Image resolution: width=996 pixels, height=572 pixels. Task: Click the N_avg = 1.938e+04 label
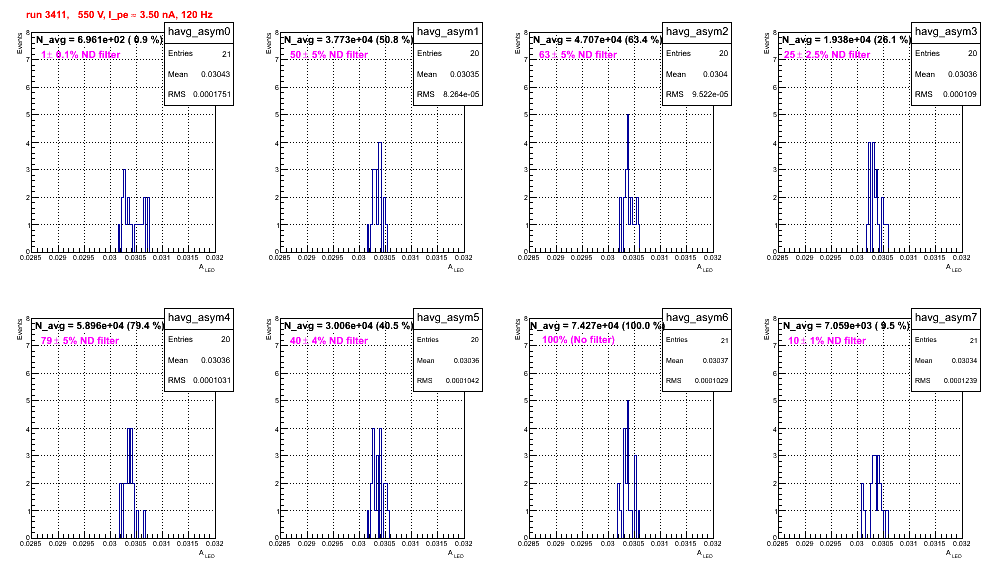[x=846, y=39]
